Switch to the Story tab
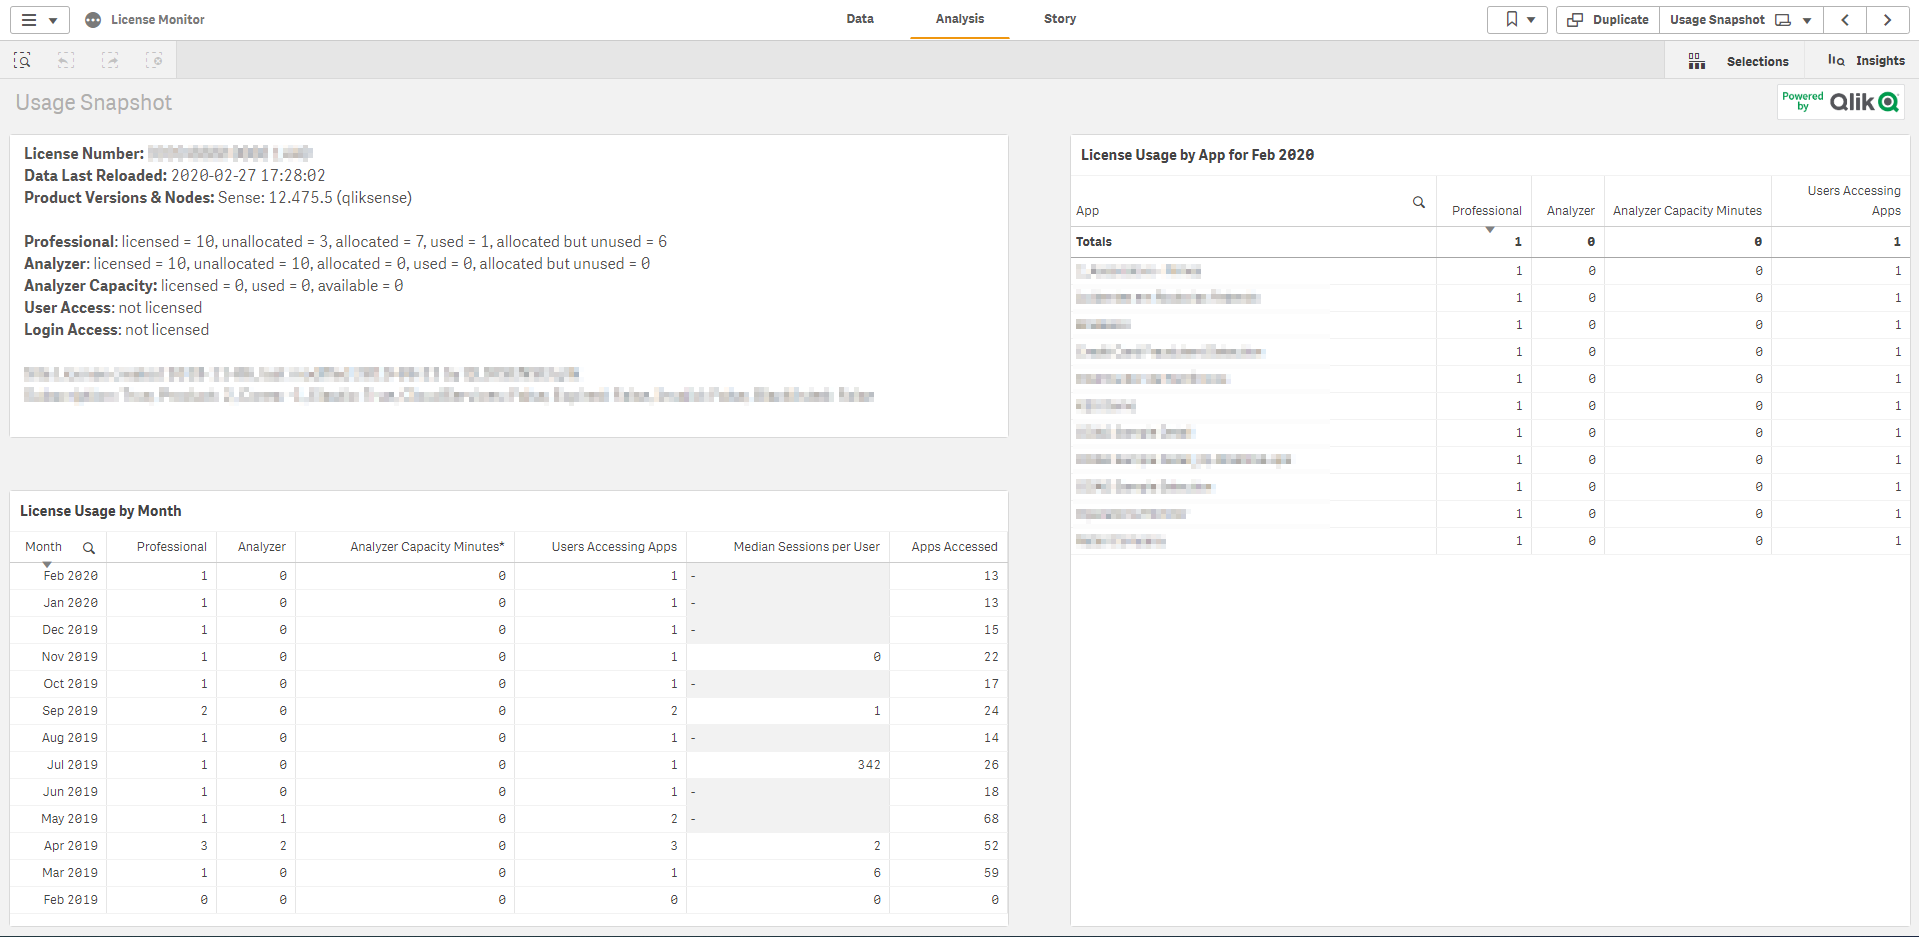 (1059, 19)
